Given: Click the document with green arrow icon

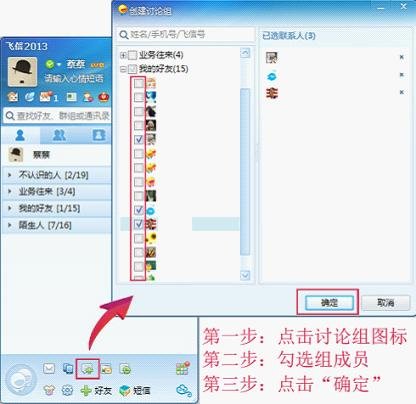Looking at the screenshot, I should 125,369.
